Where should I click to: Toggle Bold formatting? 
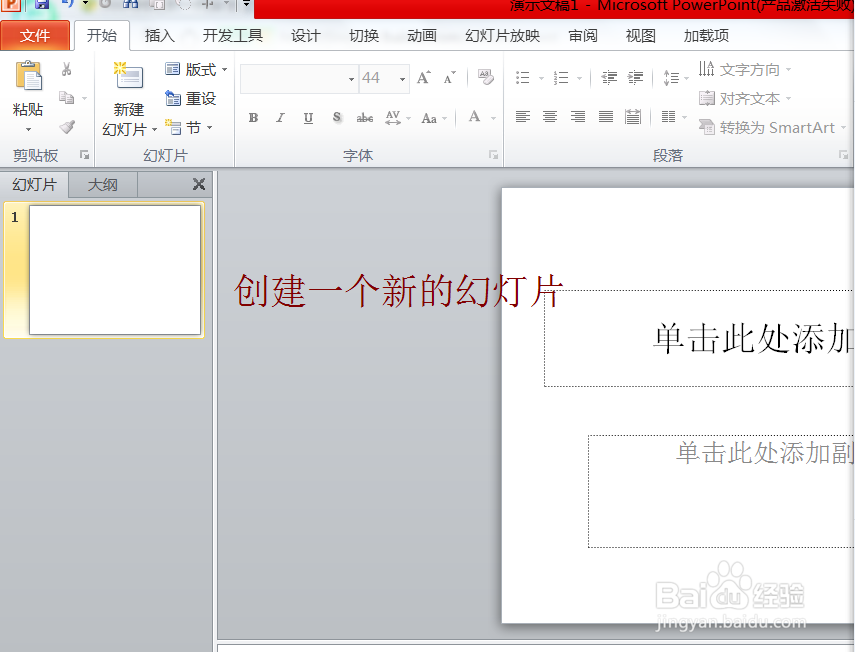[253, 118]
